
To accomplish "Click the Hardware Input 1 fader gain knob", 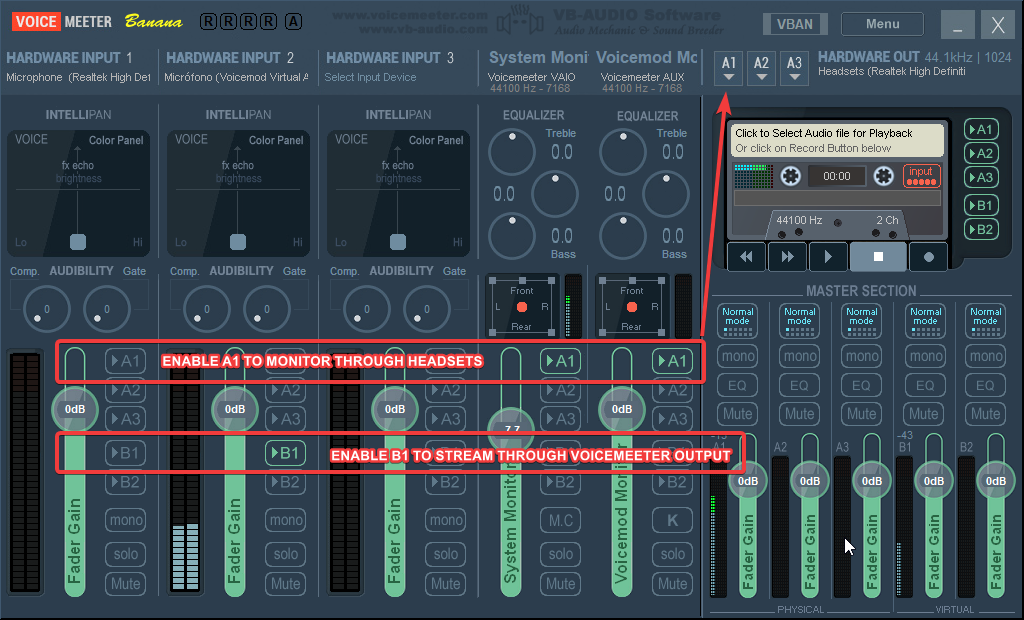I will 74,409.
